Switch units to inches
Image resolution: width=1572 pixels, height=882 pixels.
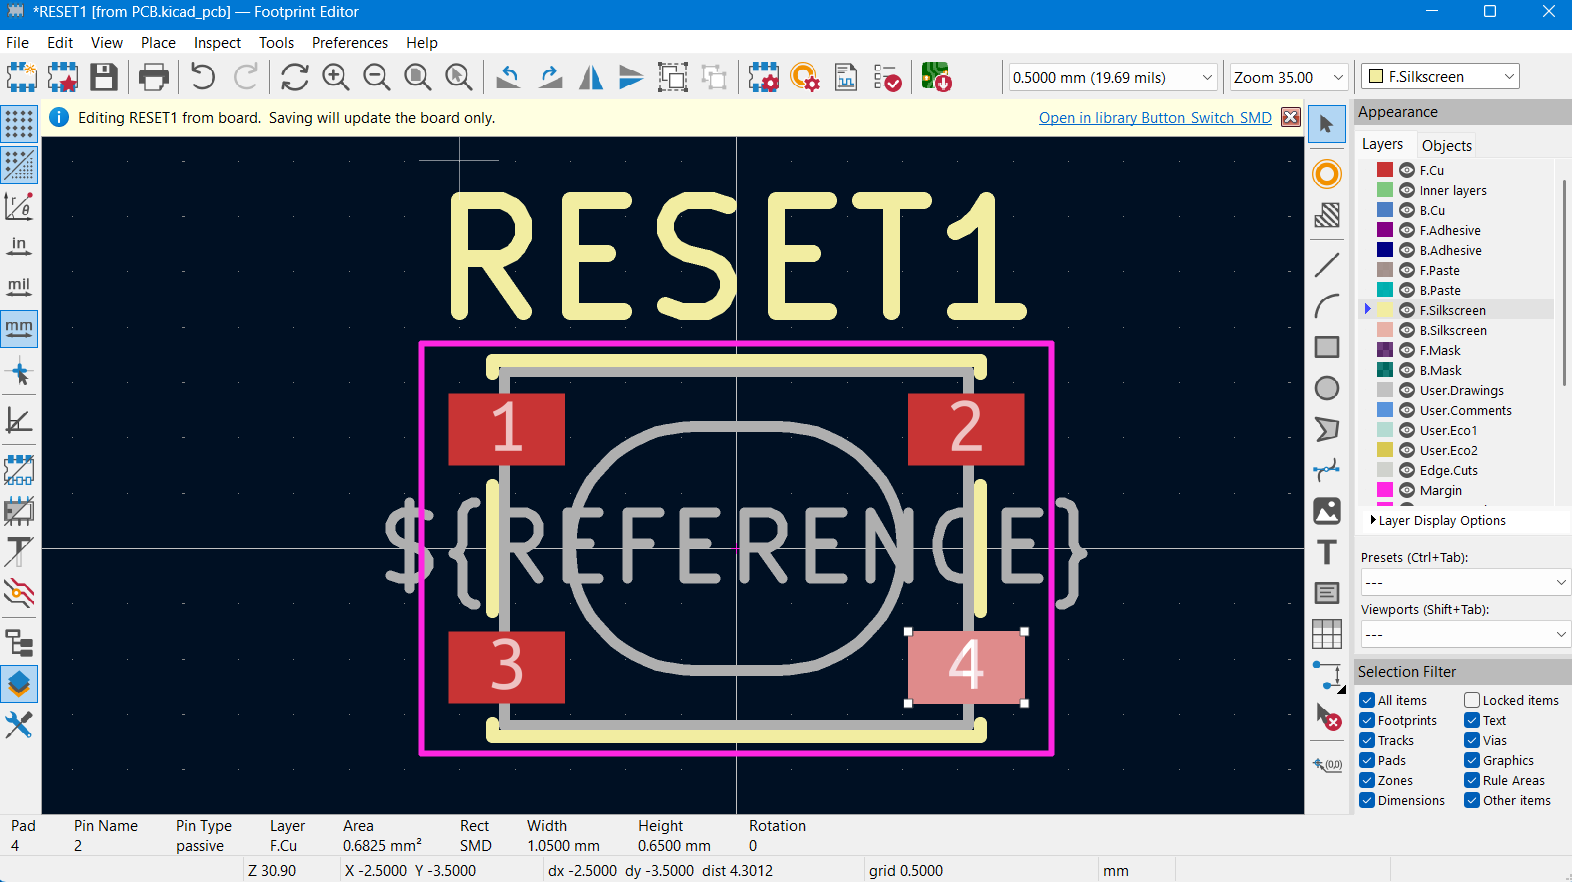[19, 246]
